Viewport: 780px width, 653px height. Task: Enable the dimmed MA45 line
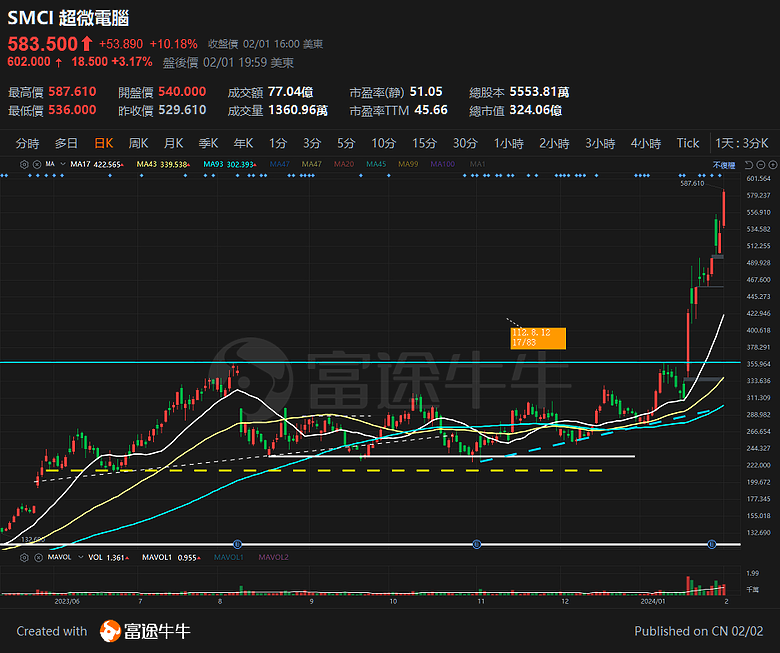(x=376, y=164)
